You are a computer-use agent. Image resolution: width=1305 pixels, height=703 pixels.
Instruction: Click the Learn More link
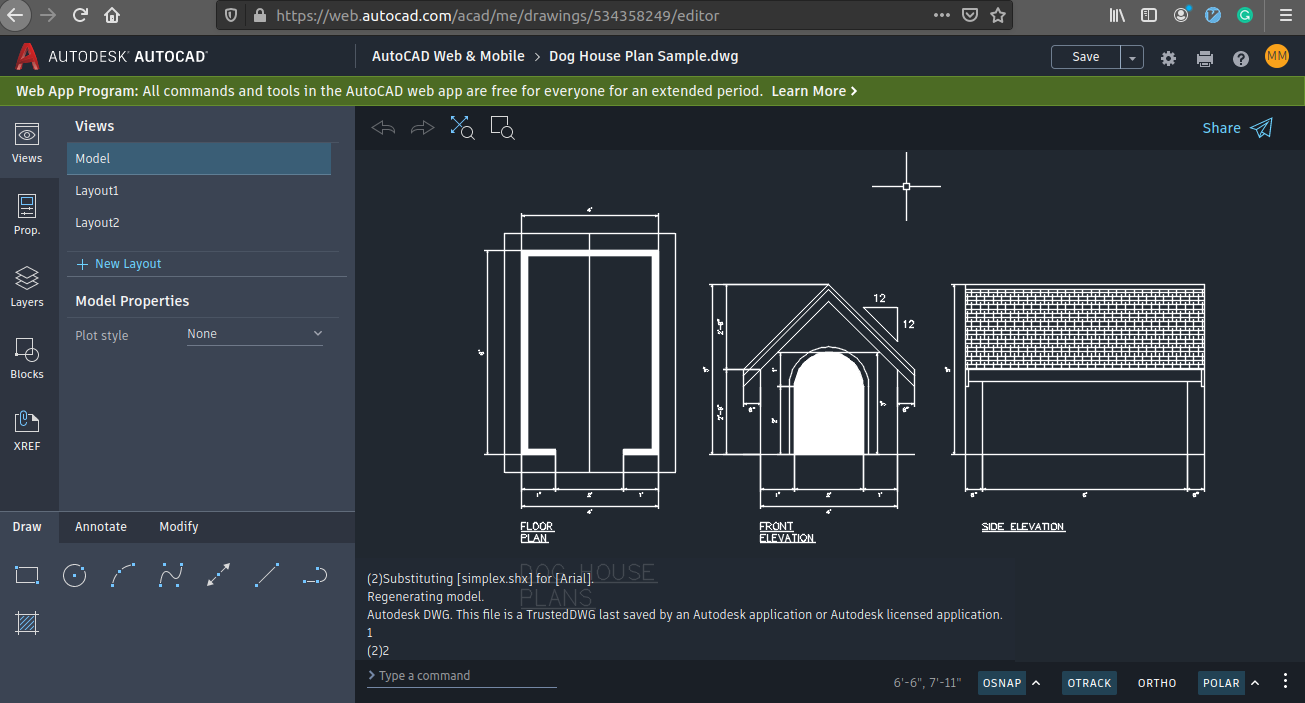[x=808, y=90]
